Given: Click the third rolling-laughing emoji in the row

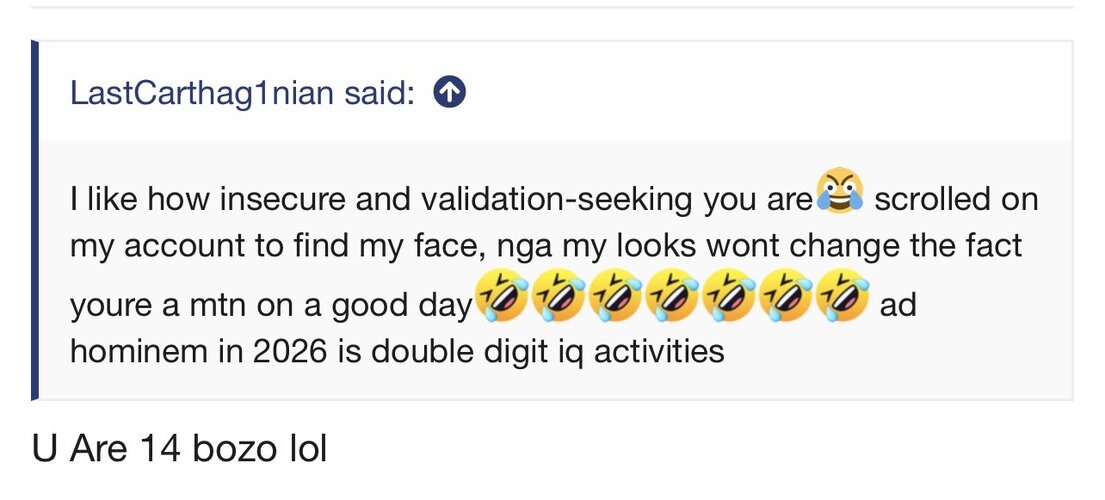Looking at the screenshot, I should click(615, 296).
